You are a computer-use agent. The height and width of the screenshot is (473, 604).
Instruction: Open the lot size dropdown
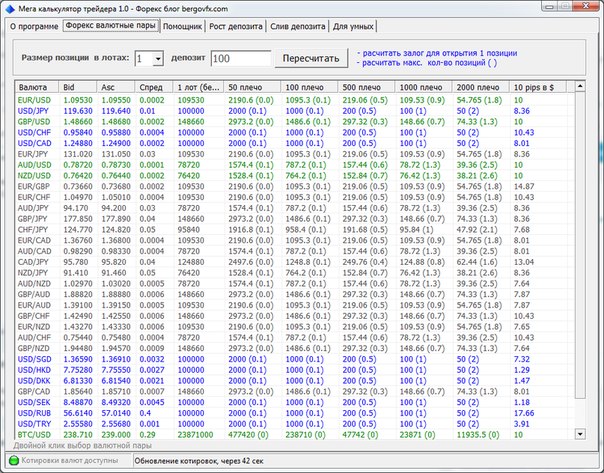(x=158, y=60)
